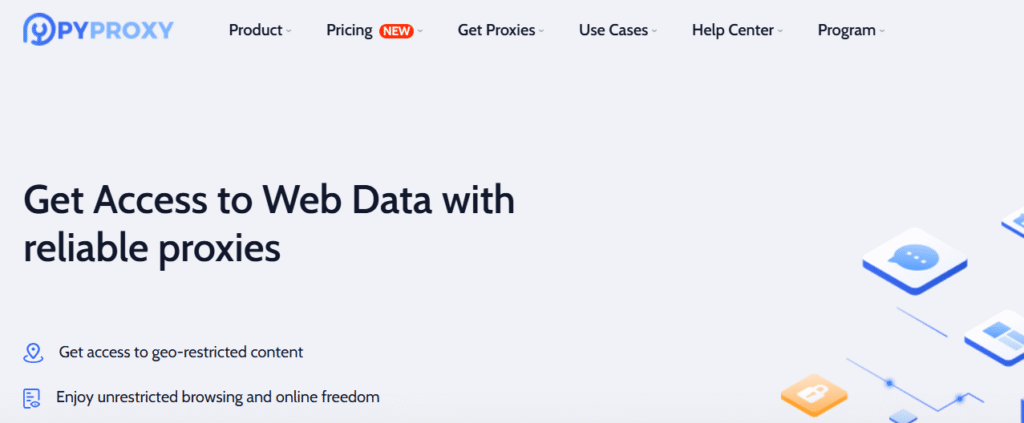This screenshot has height=423, width=1024.
Task: Expand the Use Cases dropdown chevron
Action: (x=655, y=31)
